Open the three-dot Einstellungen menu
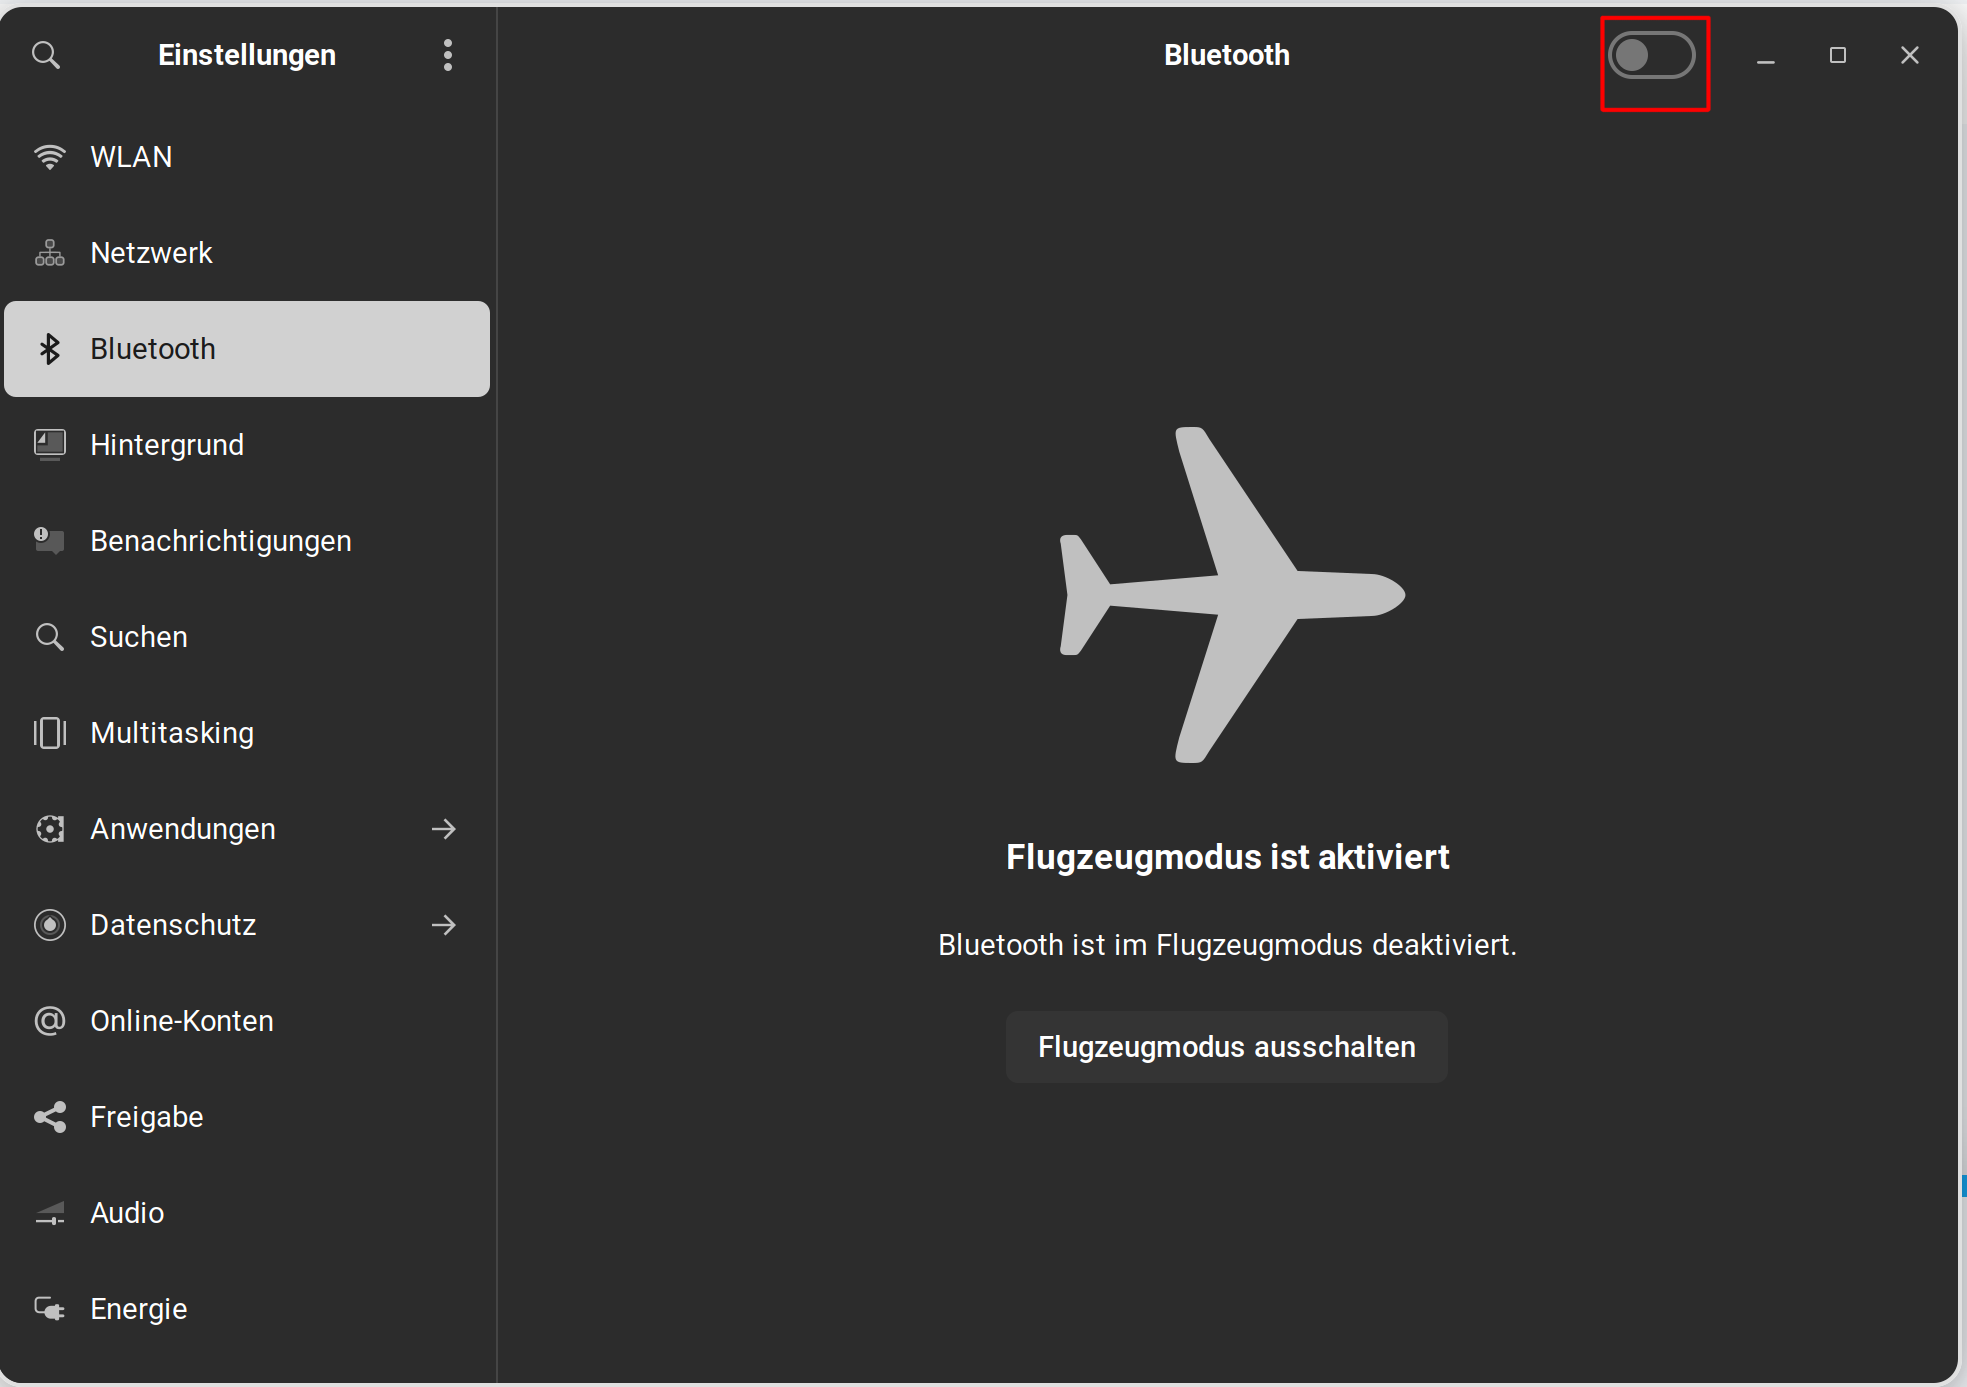 coord(448,55)
